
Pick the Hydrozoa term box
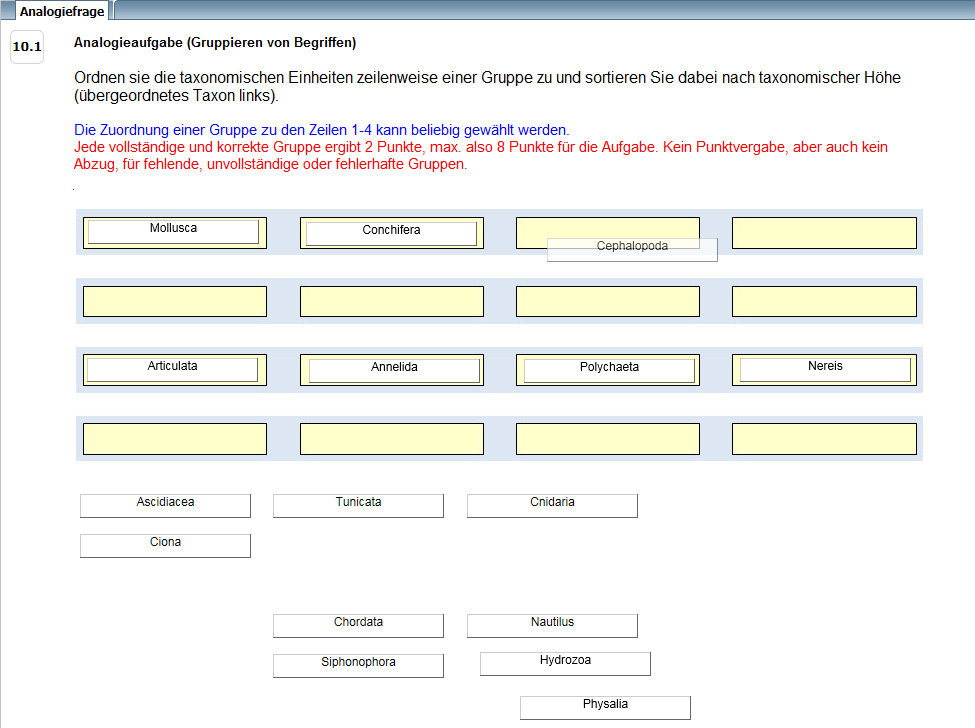(x=565, y=663)
